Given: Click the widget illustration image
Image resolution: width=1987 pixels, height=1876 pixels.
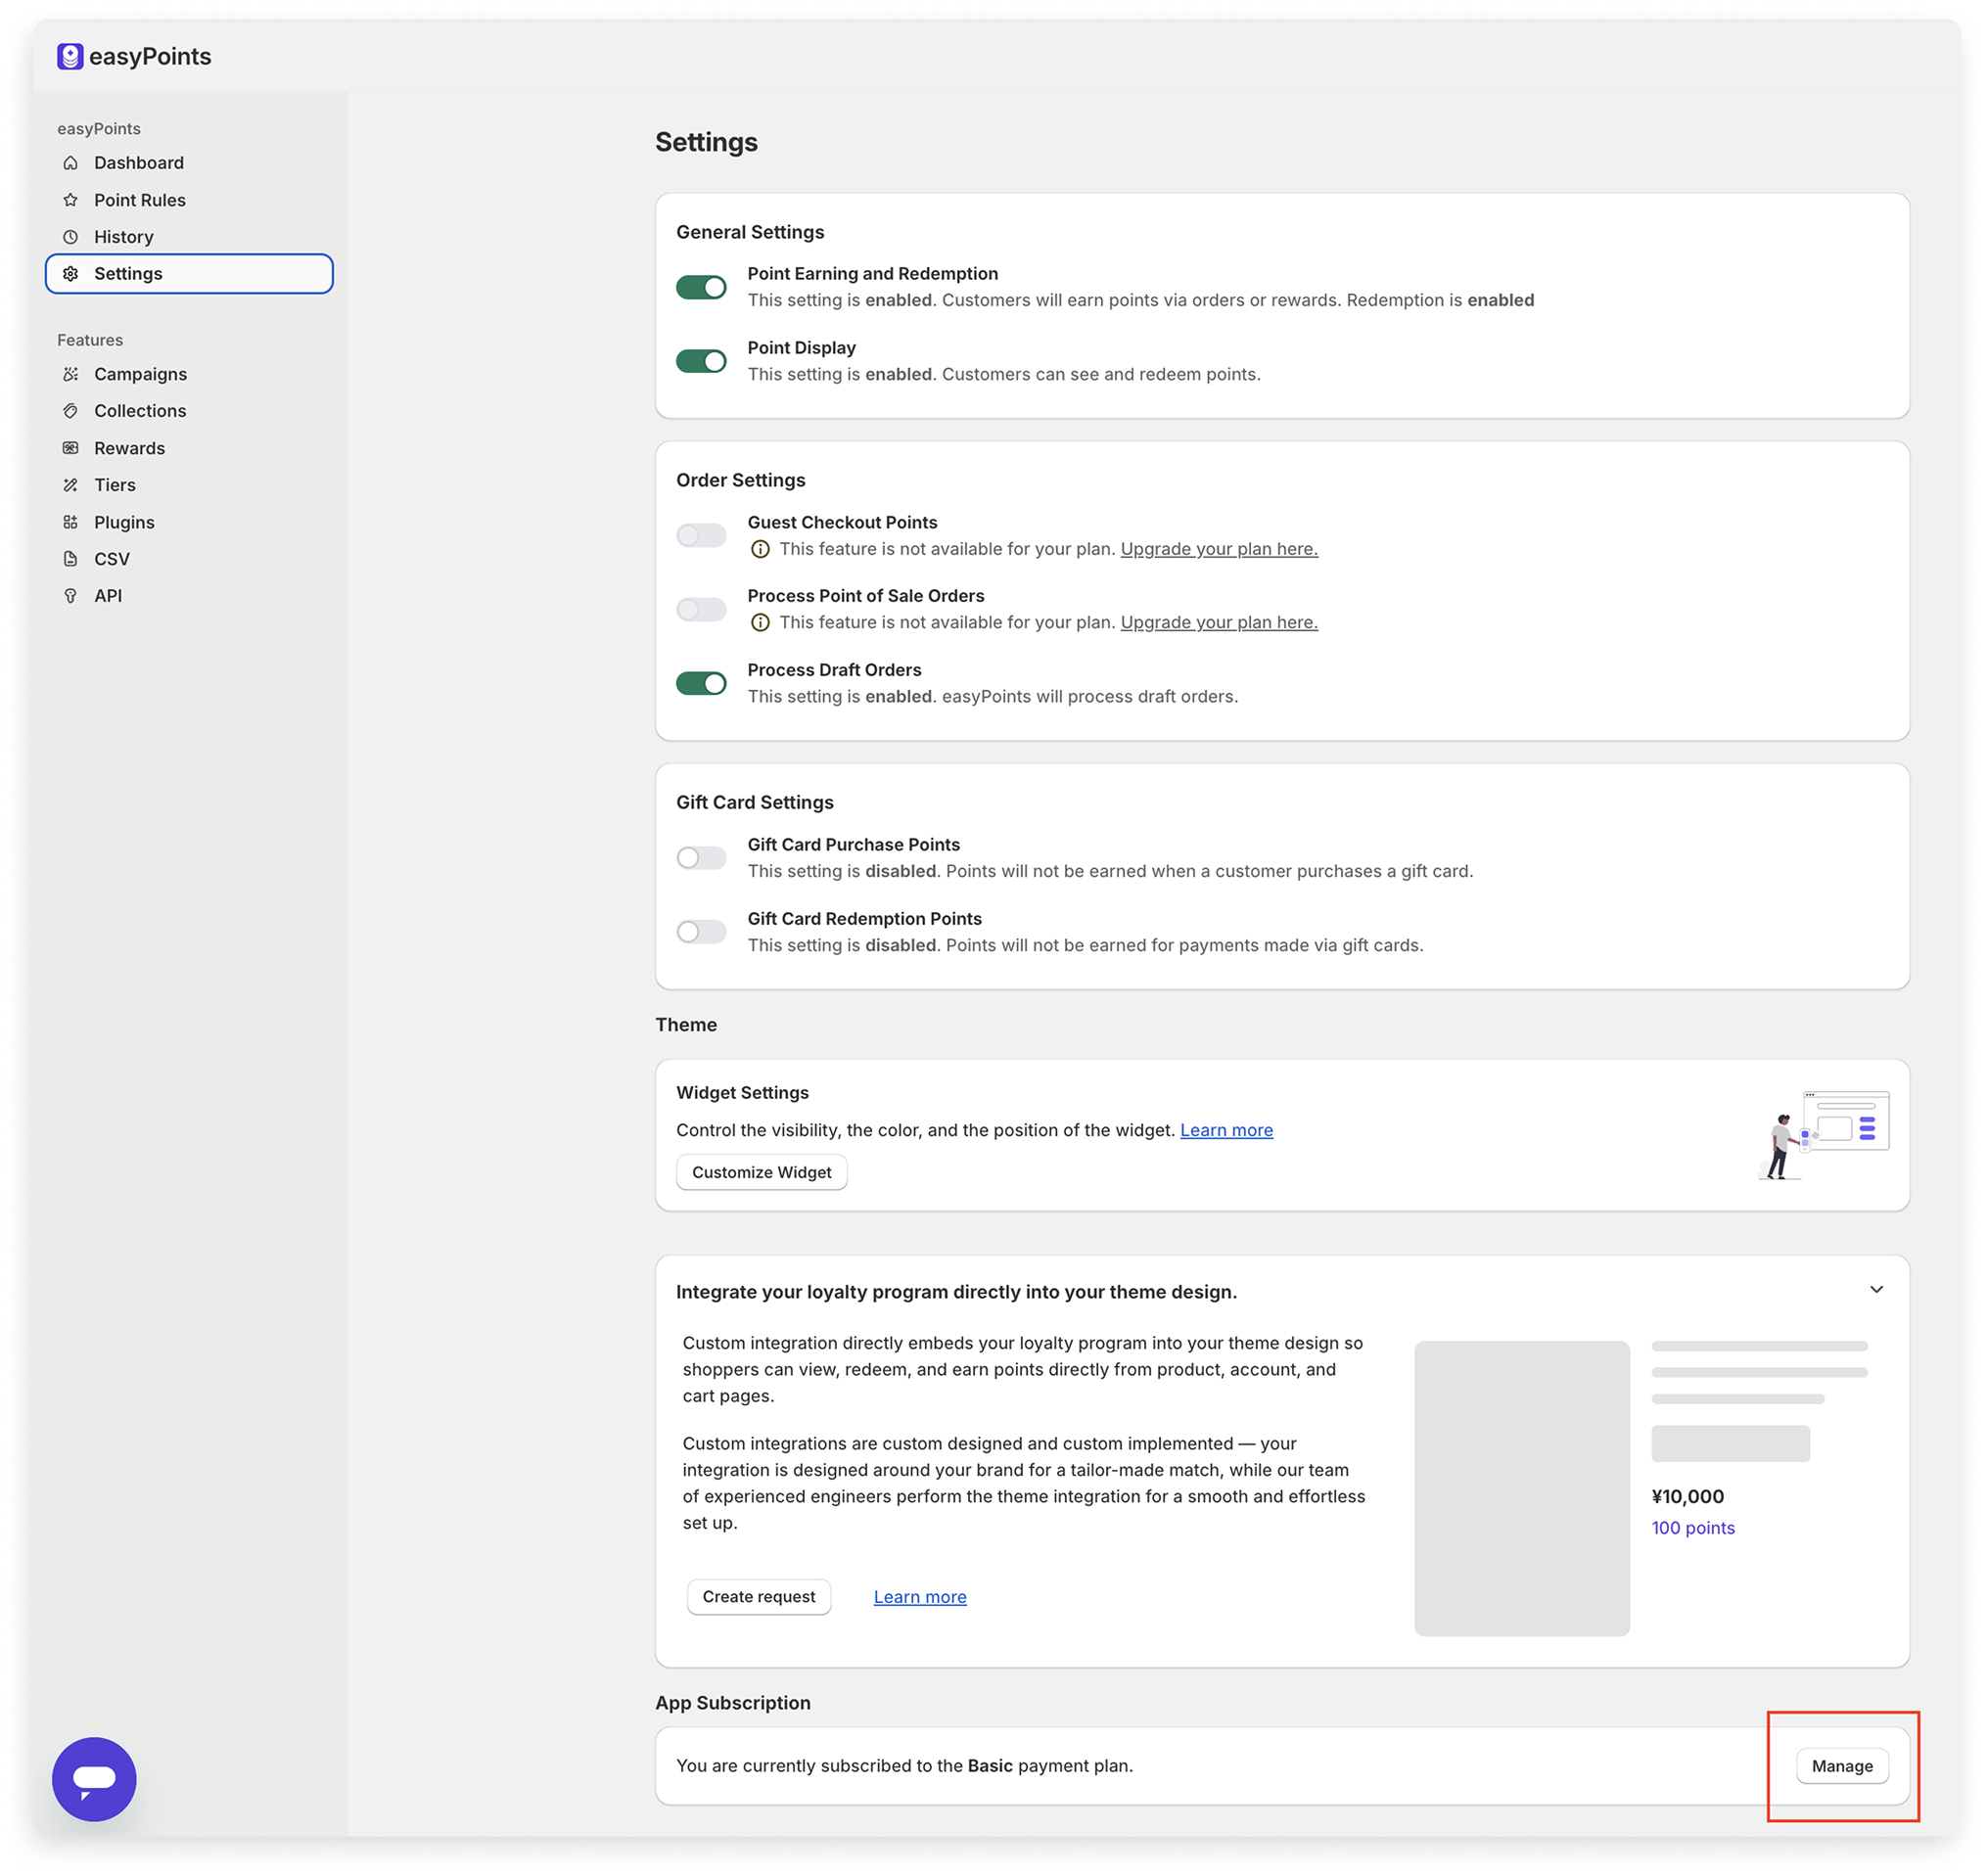Looking at the screenshot, I should [x=1823, y=1135].
